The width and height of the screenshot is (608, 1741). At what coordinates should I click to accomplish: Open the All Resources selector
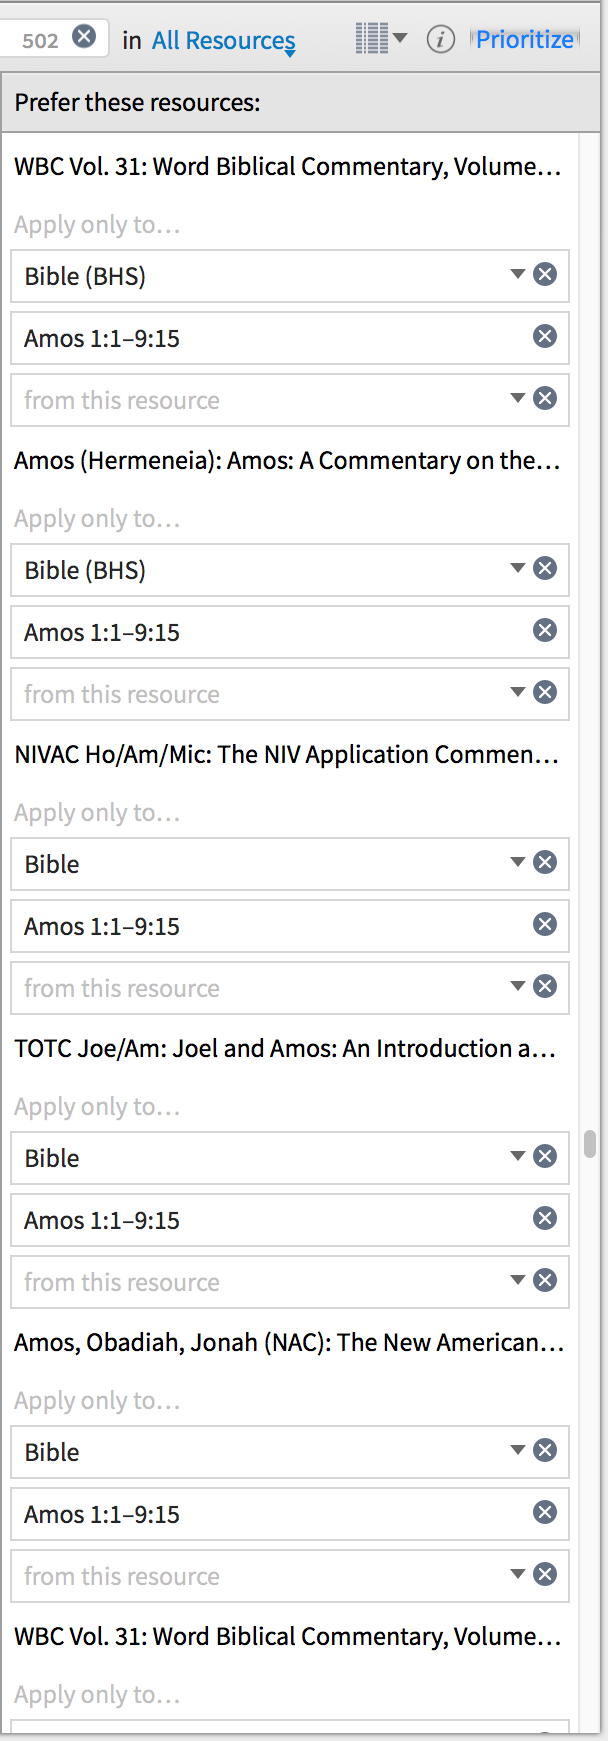[224, 41]
